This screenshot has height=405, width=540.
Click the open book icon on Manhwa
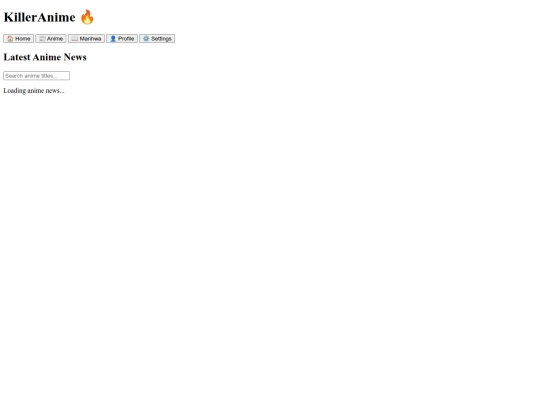pyautogui.click(x=75, y=39)
